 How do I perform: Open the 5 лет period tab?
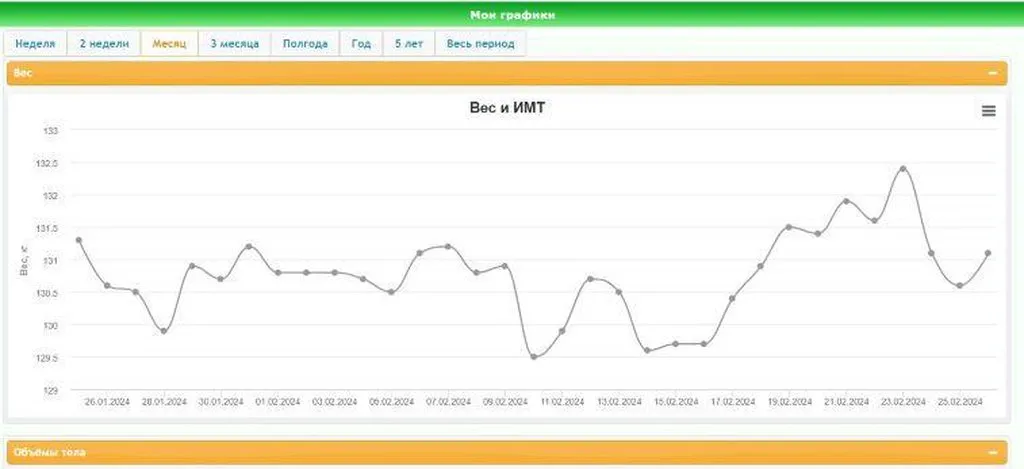point(408,44)
